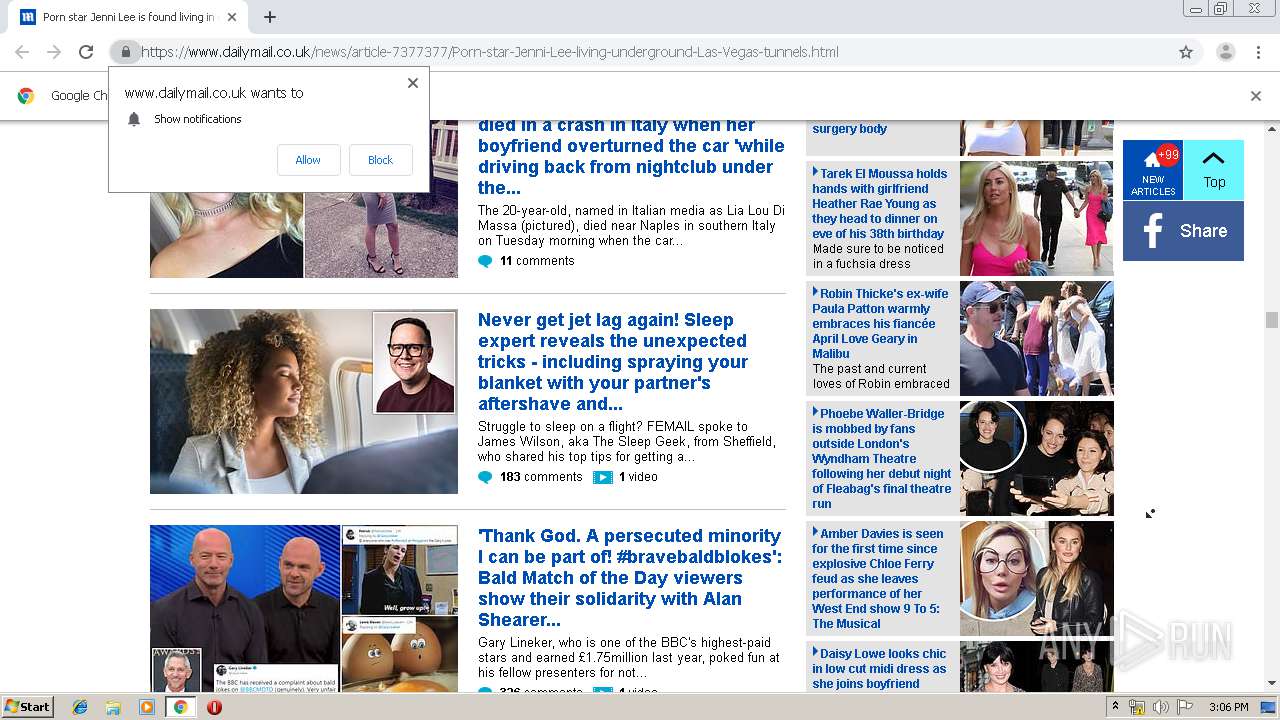Open Heather Rae Young pink dress photo
Image resolution: width=1280 pixels, height=720 pixels.
click(x=1036, y=218)
